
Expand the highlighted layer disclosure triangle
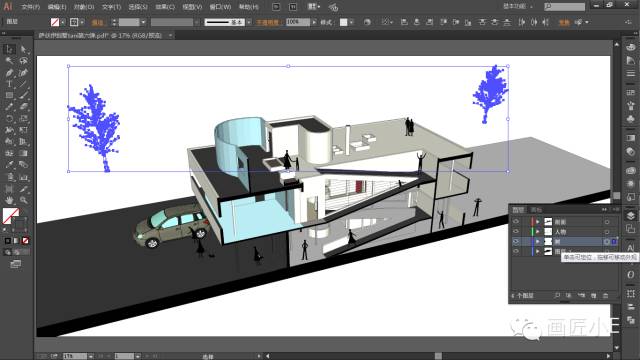(x=538, y=242)
